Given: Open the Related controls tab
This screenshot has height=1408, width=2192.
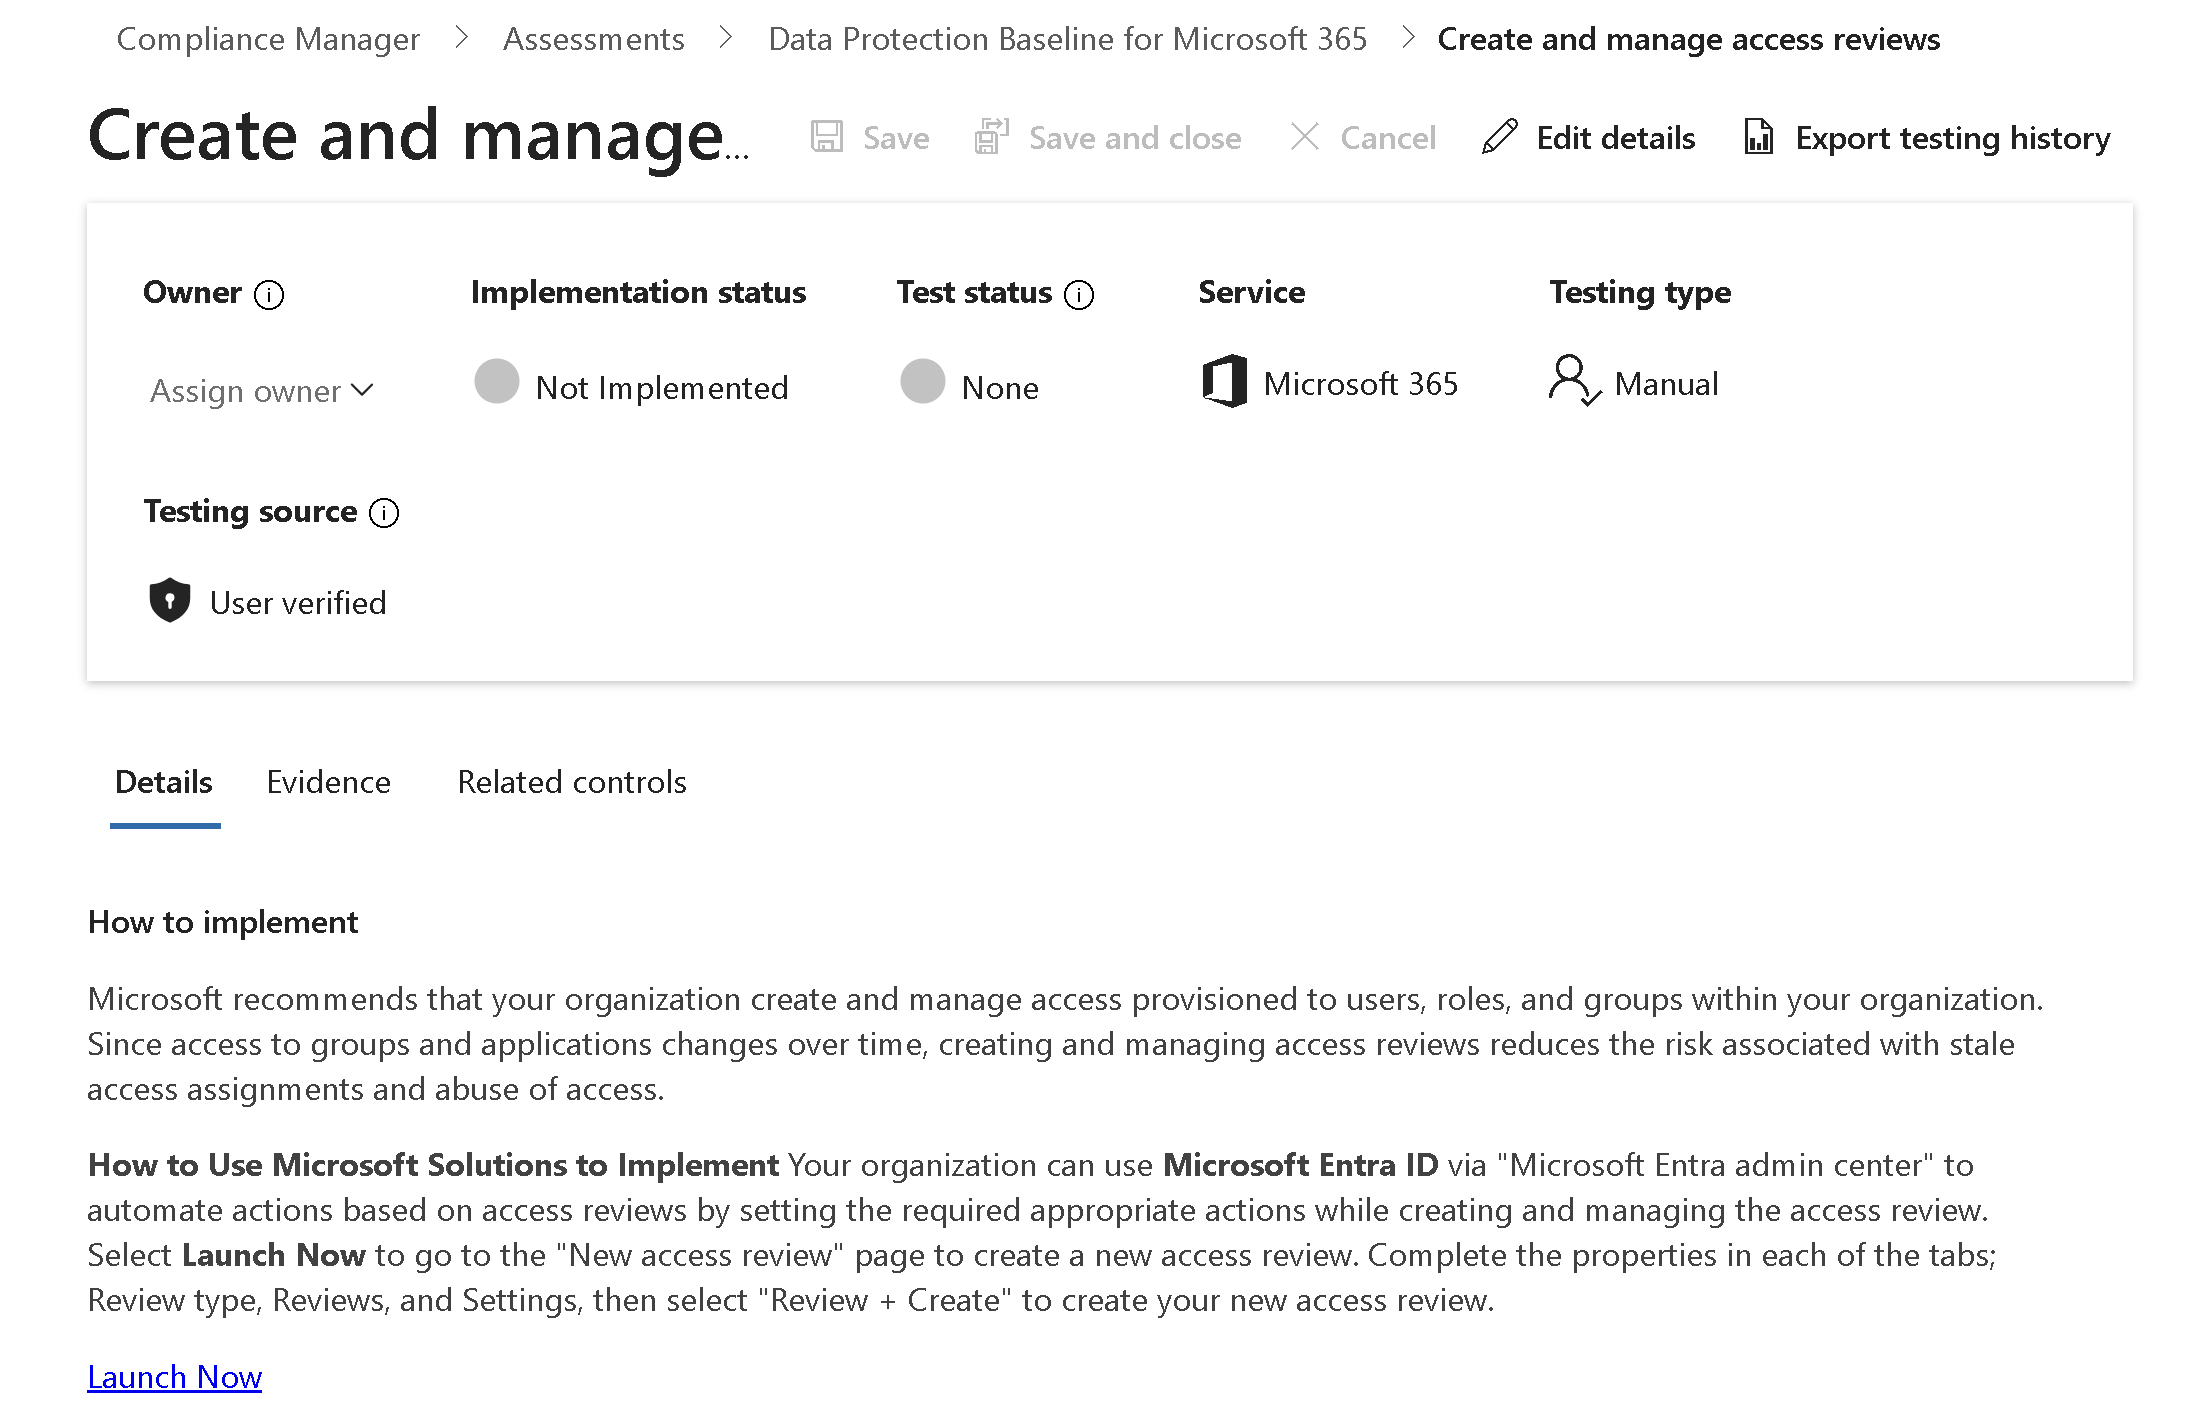Looking at the screenshot, I should click(571, 782).
